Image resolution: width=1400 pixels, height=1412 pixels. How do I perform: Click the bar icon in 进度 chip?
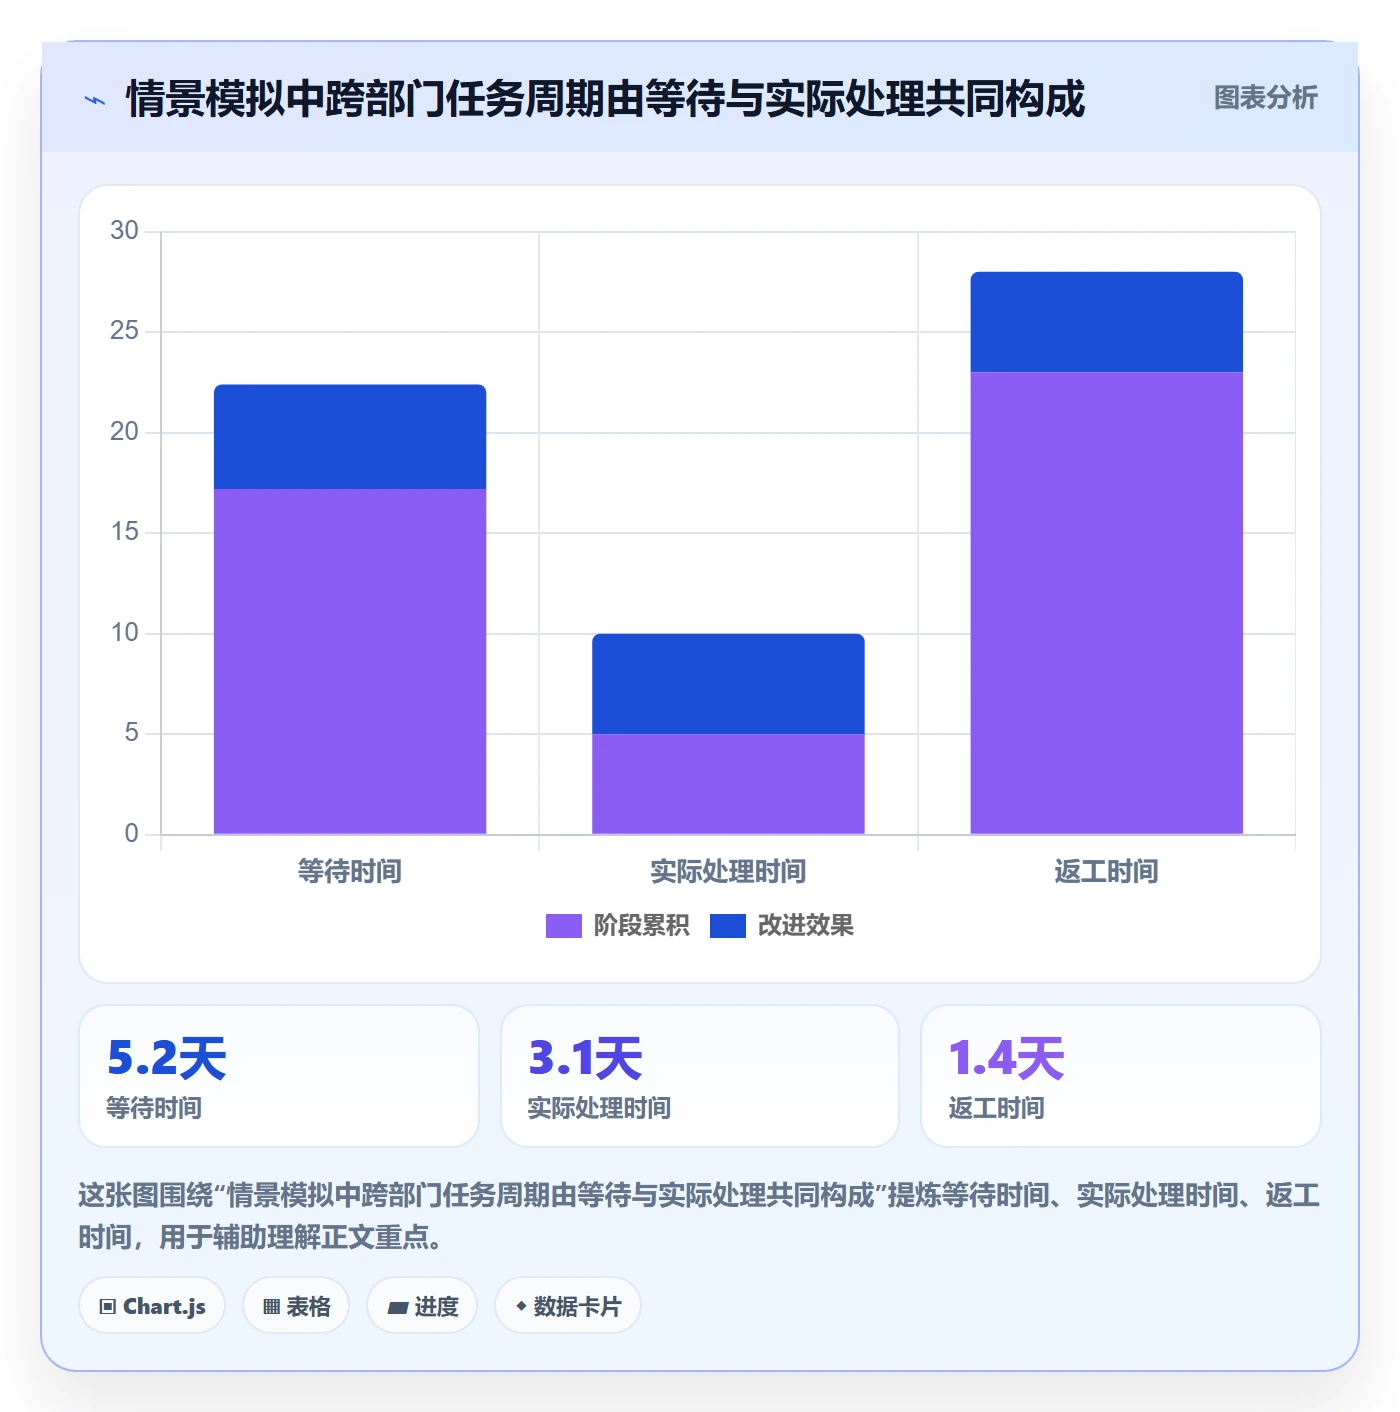[398, 1307]
